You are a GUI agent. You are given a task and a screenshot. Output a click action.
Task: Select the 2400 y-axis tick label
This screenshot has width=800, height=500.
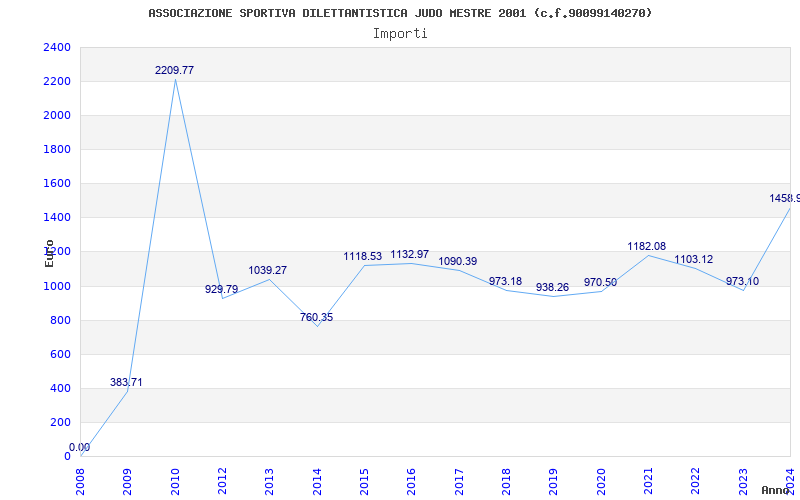(57, 47)
